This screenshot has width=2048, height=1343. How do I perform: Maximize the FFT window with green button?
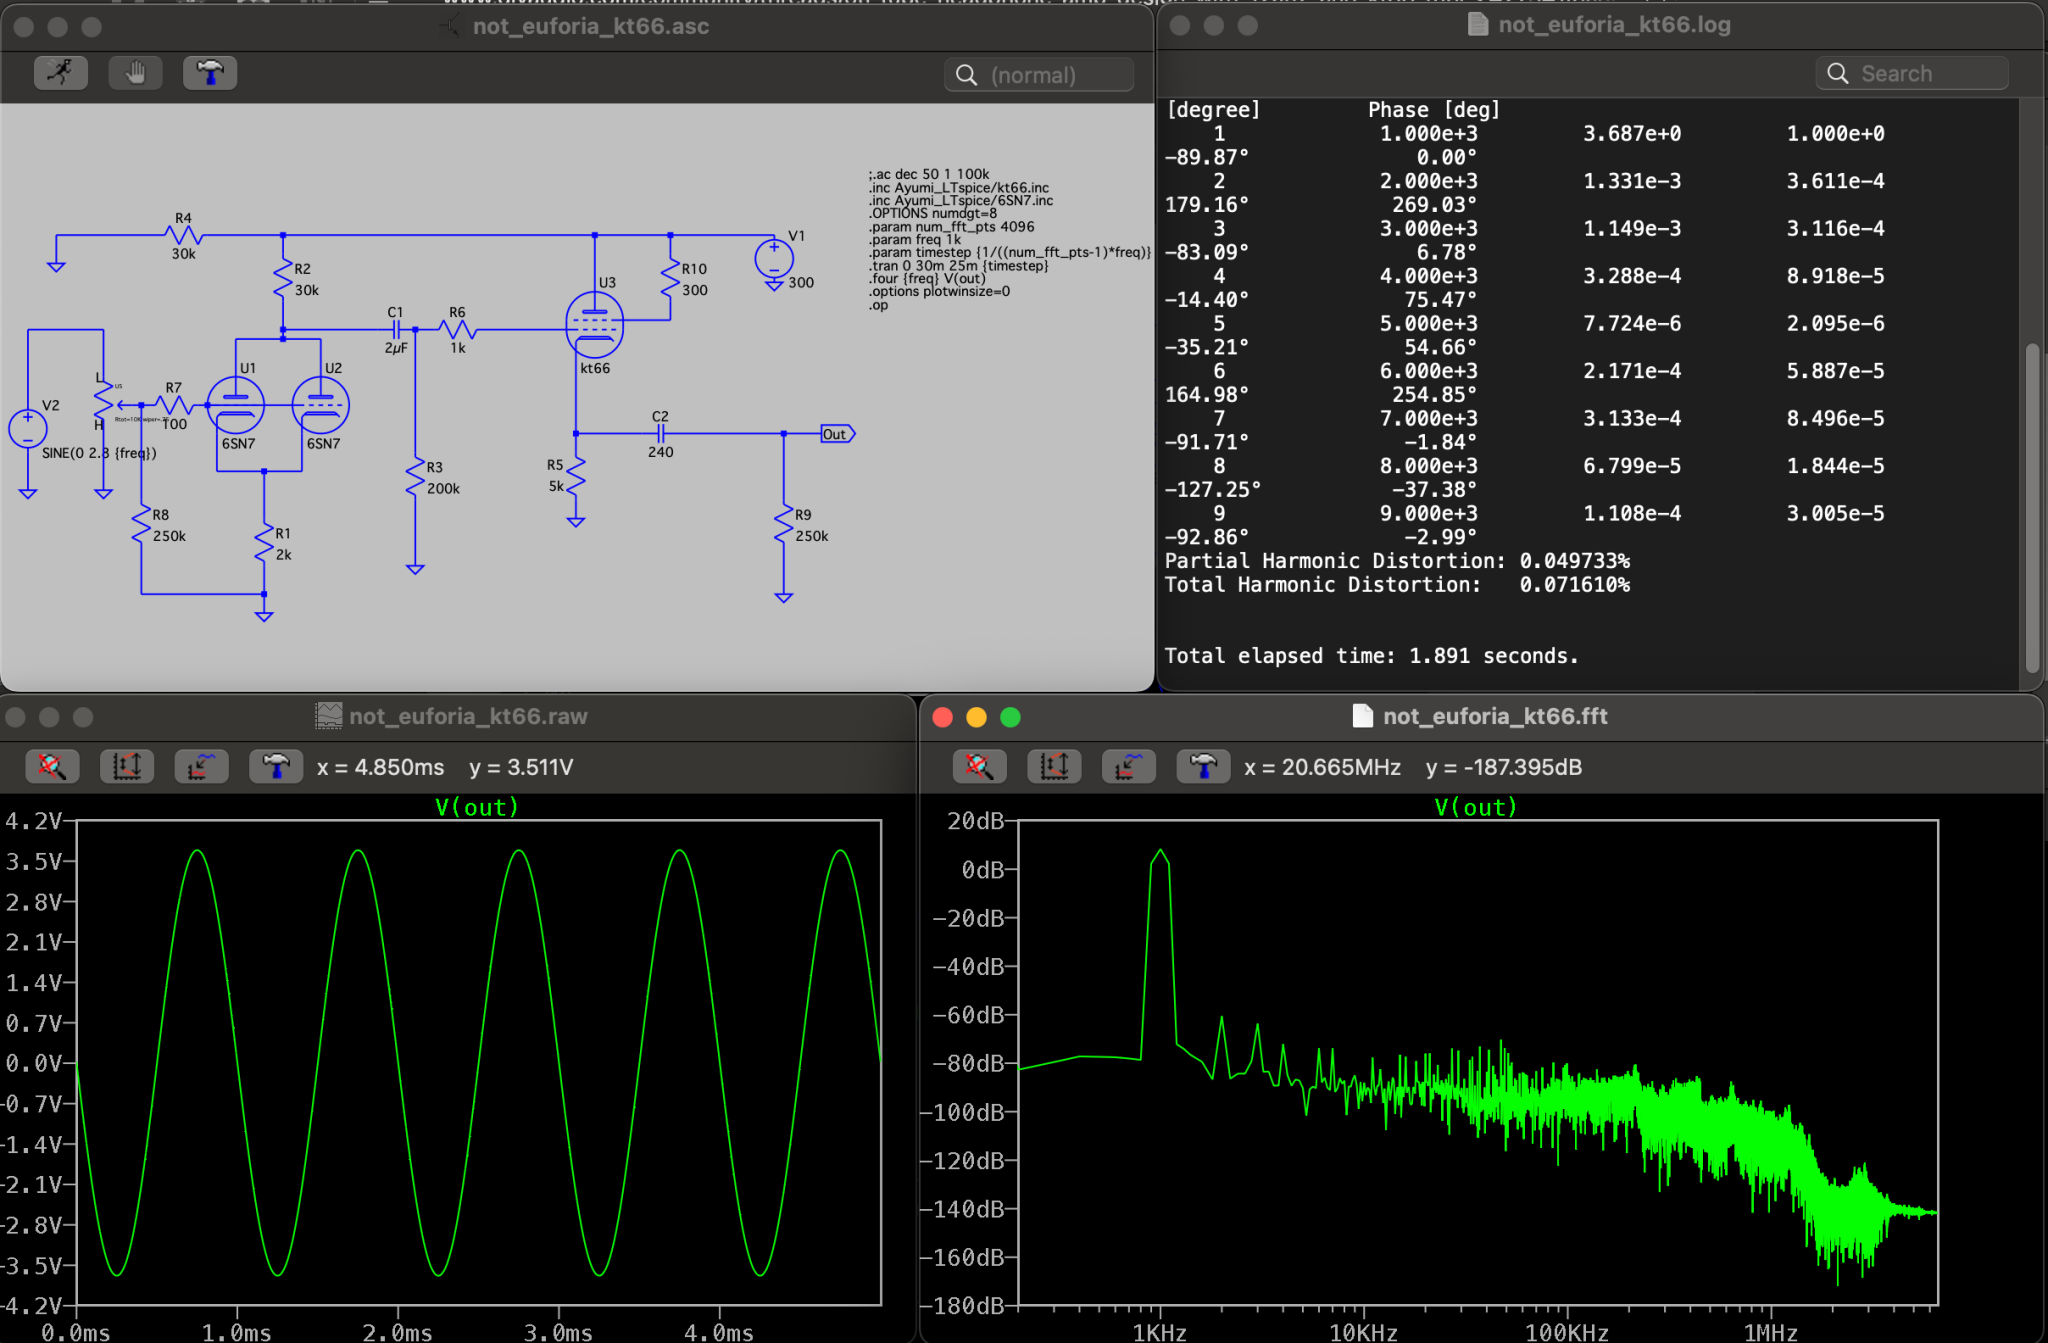1010,716
